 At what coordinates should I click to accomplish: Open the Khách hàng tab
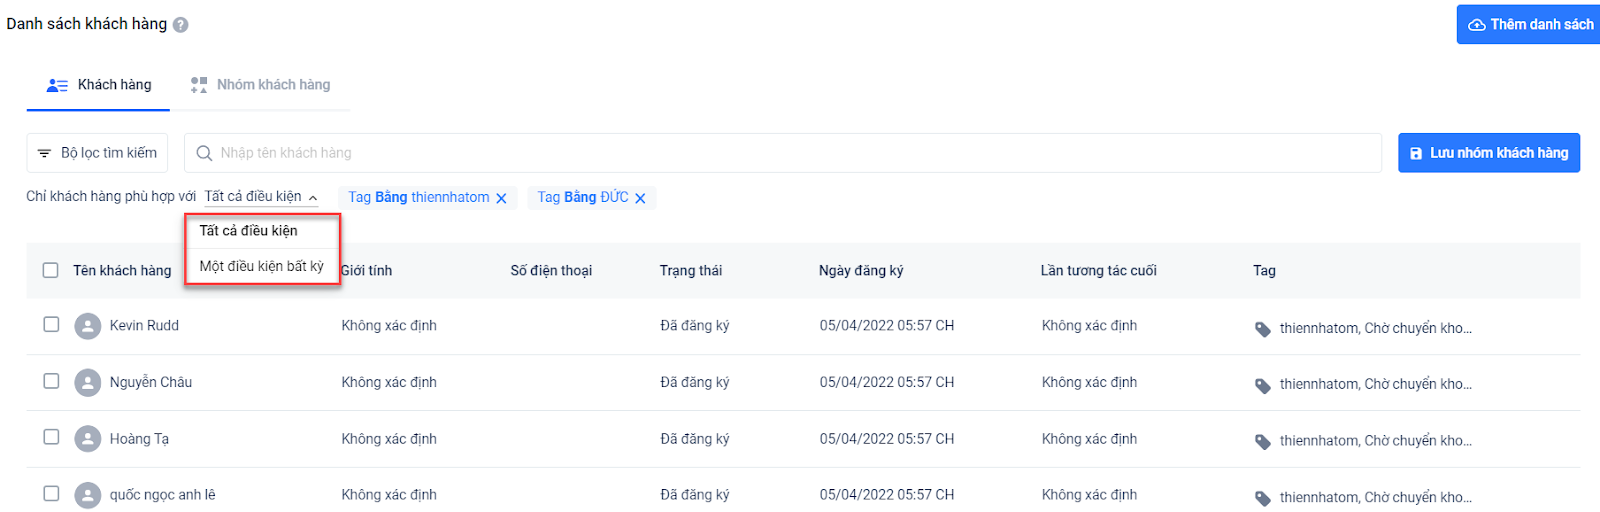pyautogui.click(x=99, y=85)
